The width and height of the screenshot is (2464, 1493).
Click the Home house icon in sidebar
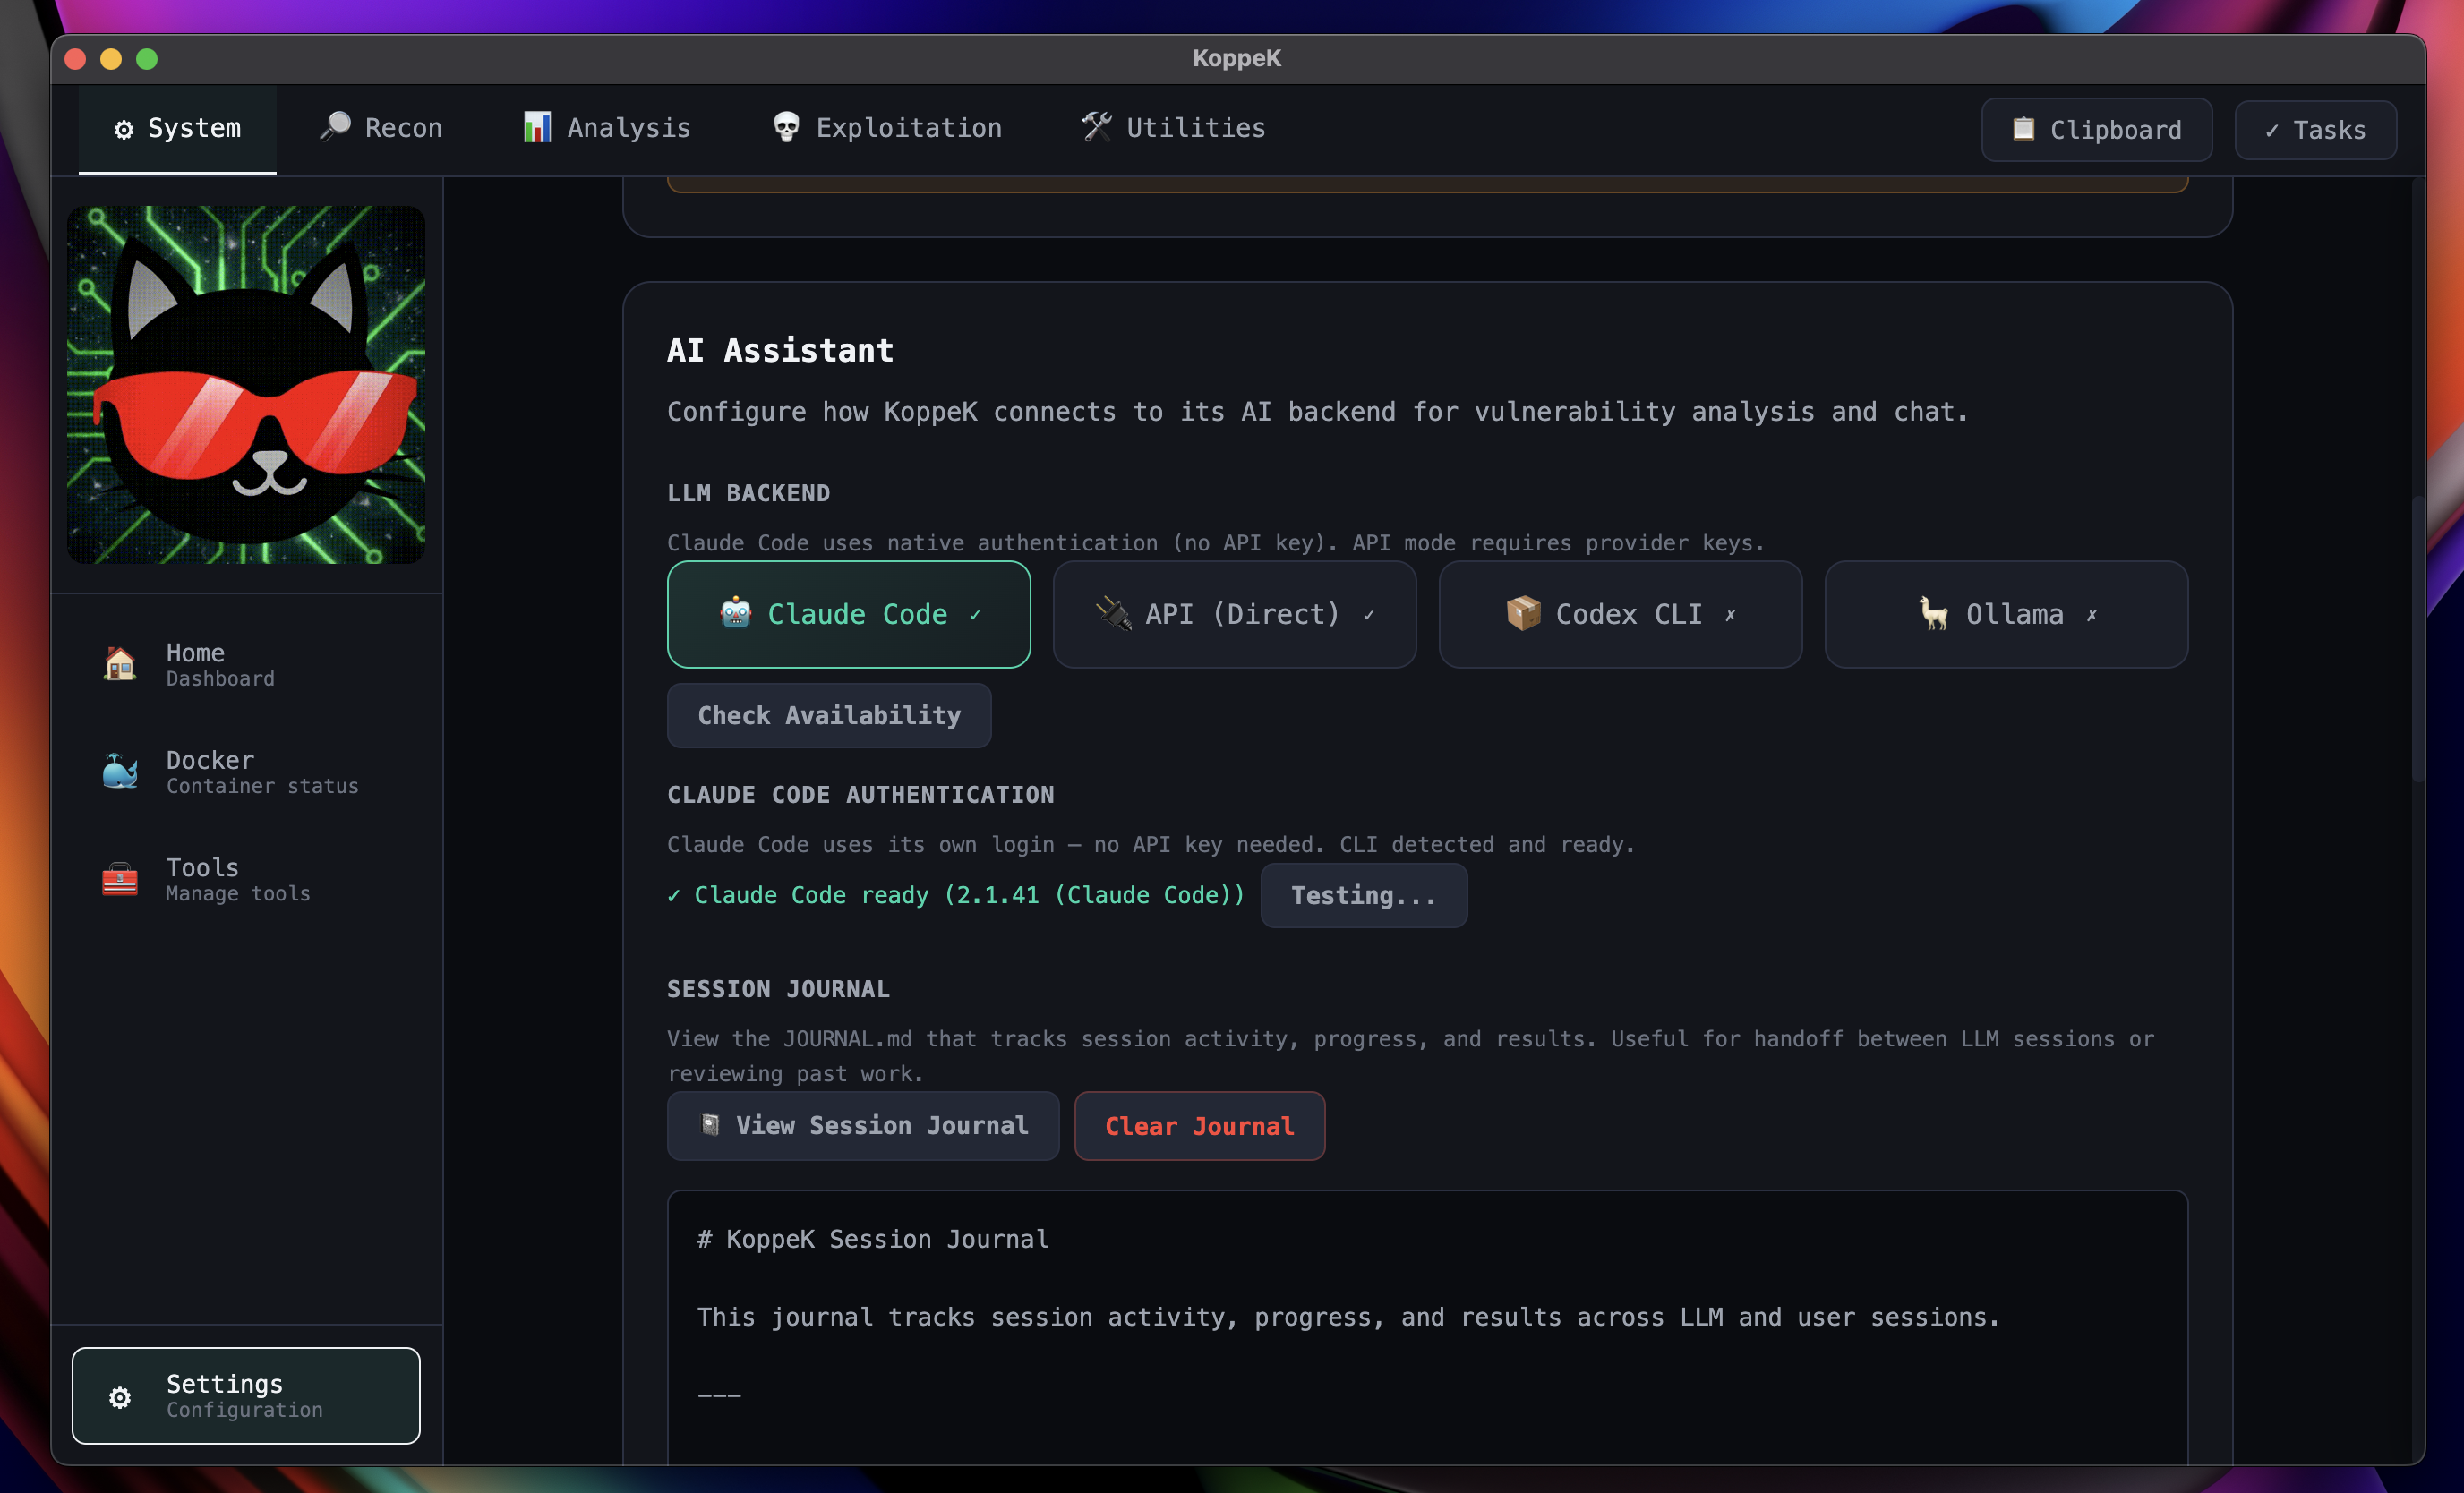click(120, 664)
